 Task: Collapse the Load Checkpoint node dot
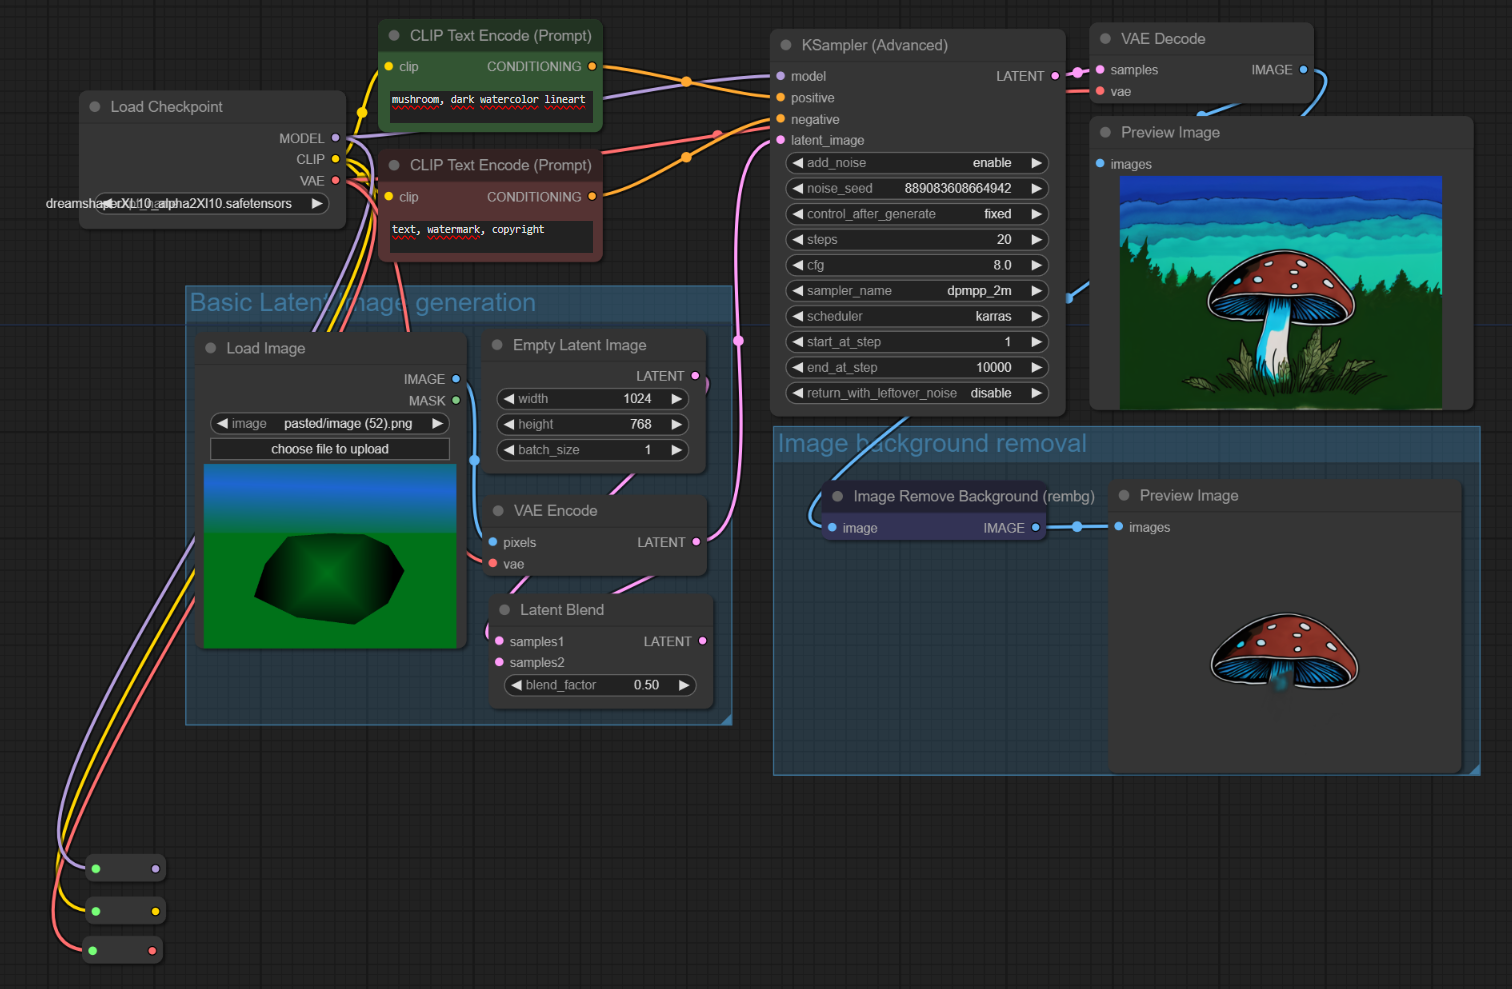95,107
